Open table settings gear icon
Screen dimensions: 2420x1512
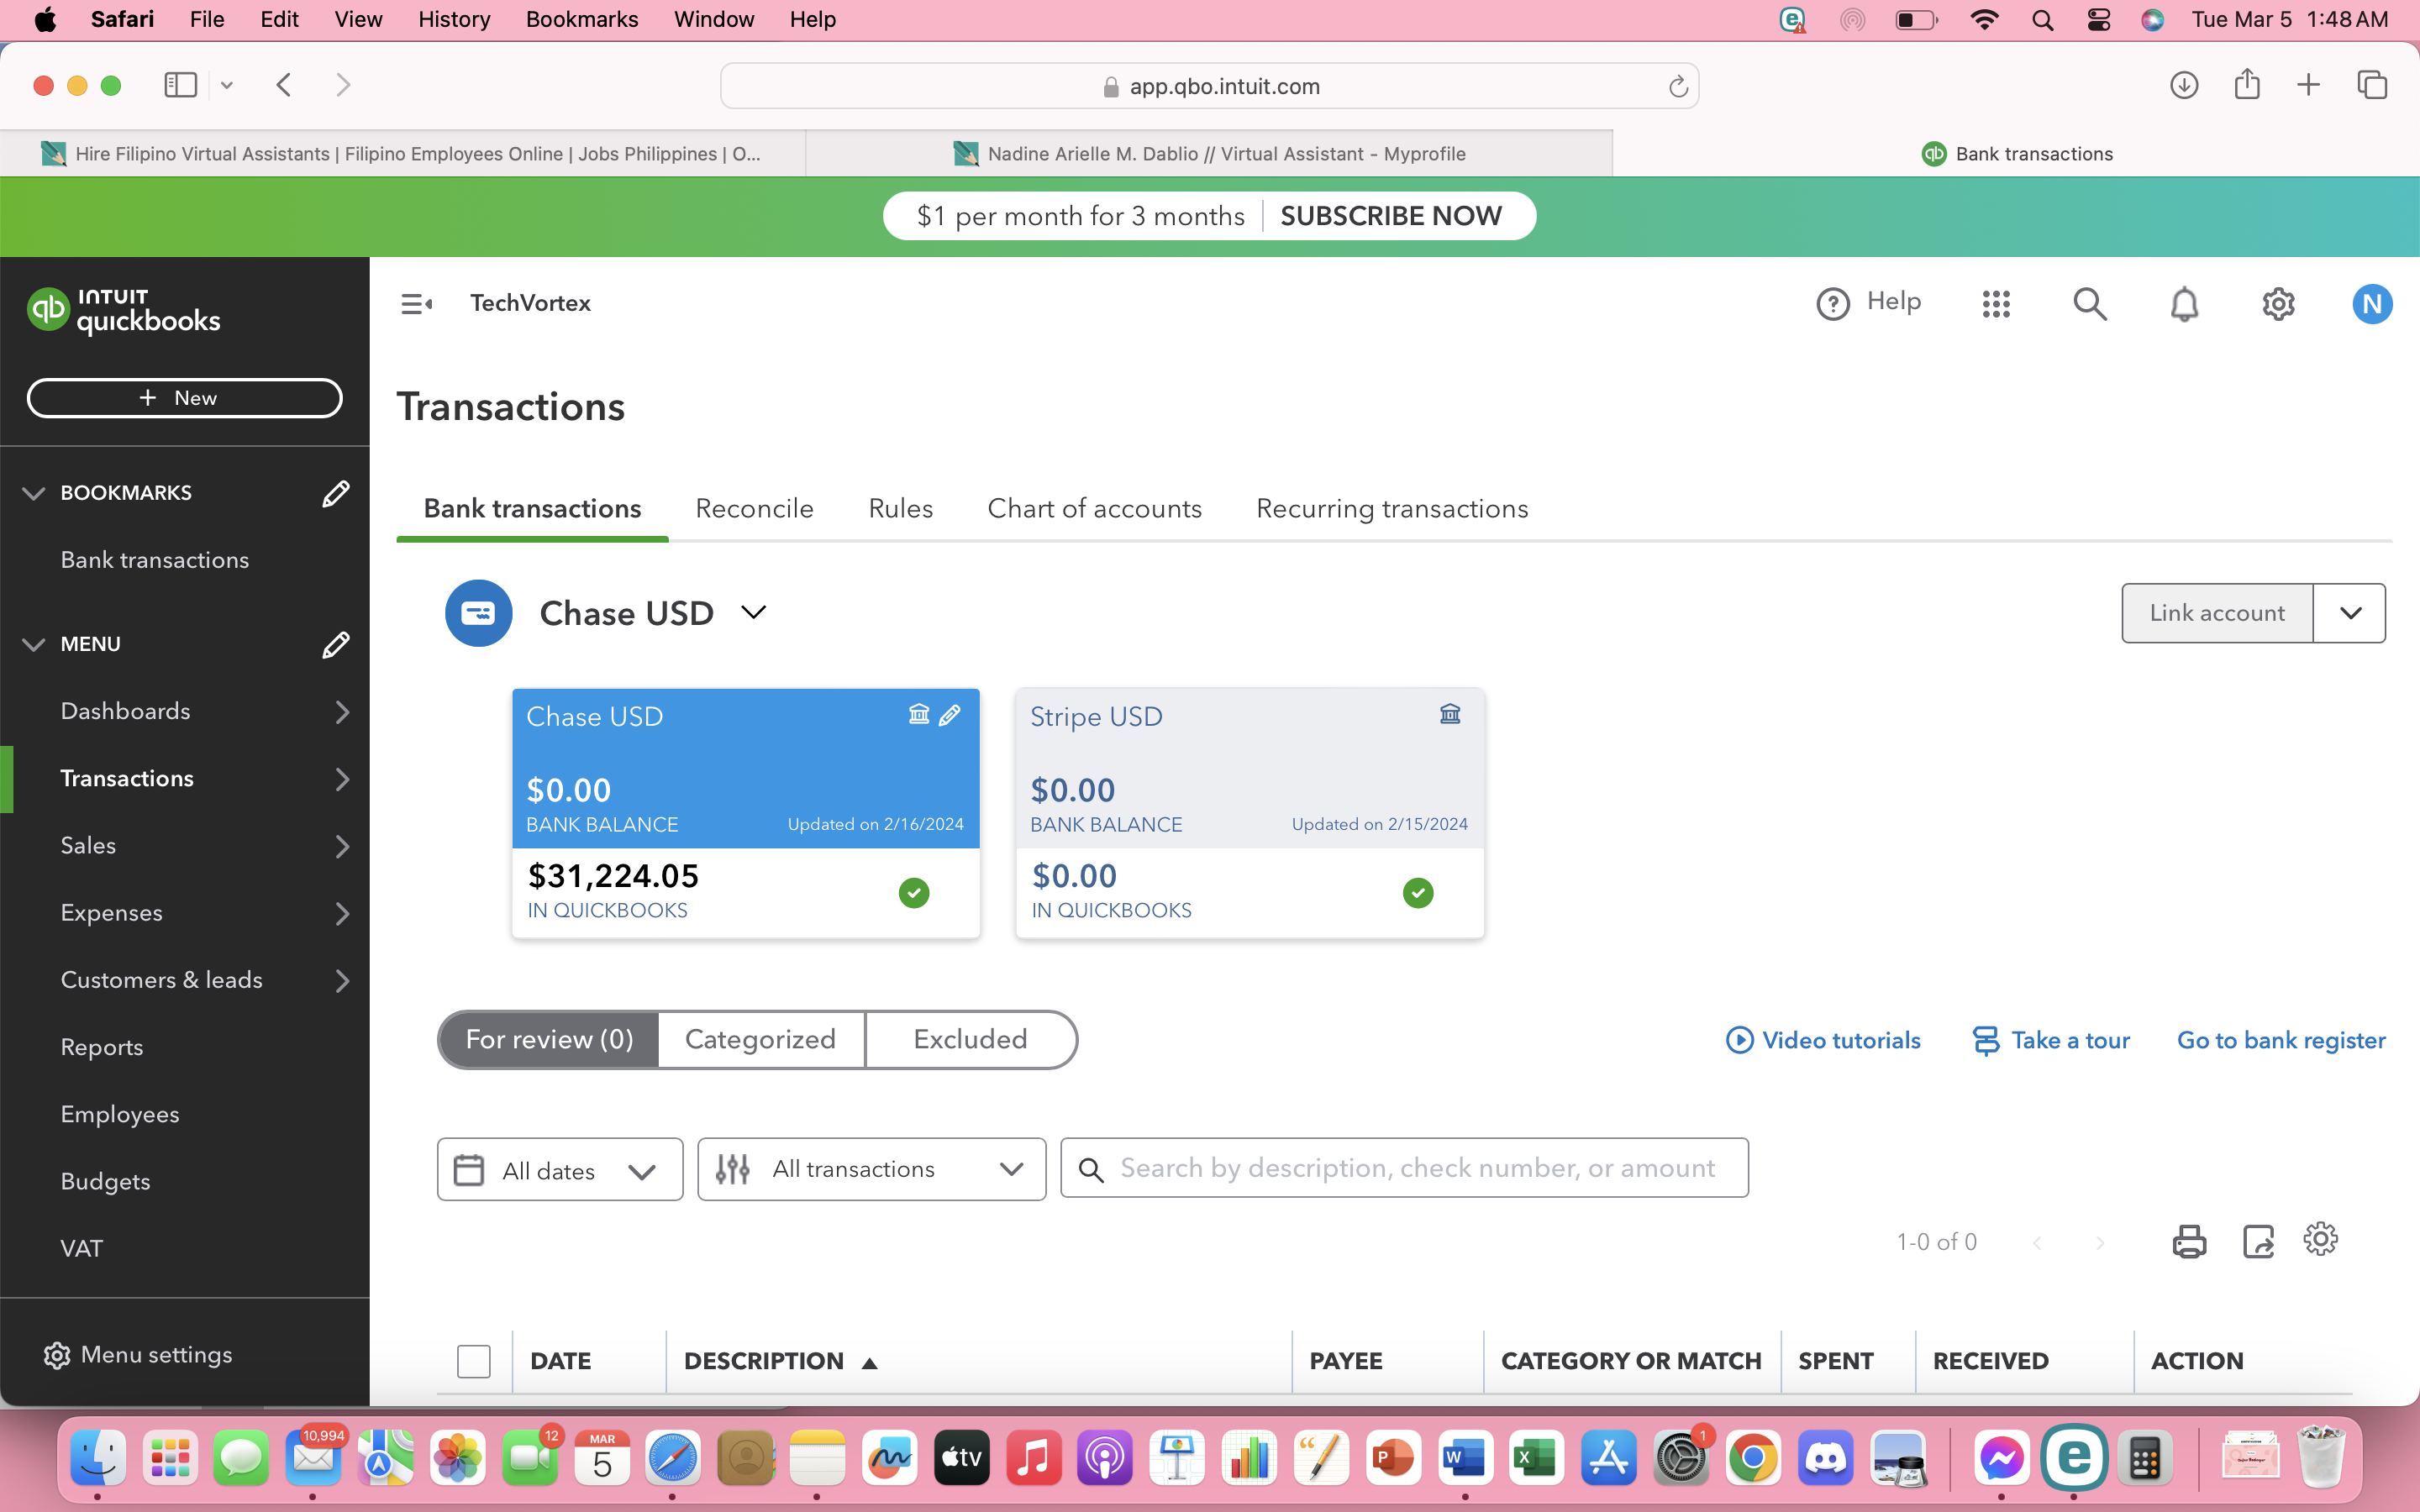2320,1239
